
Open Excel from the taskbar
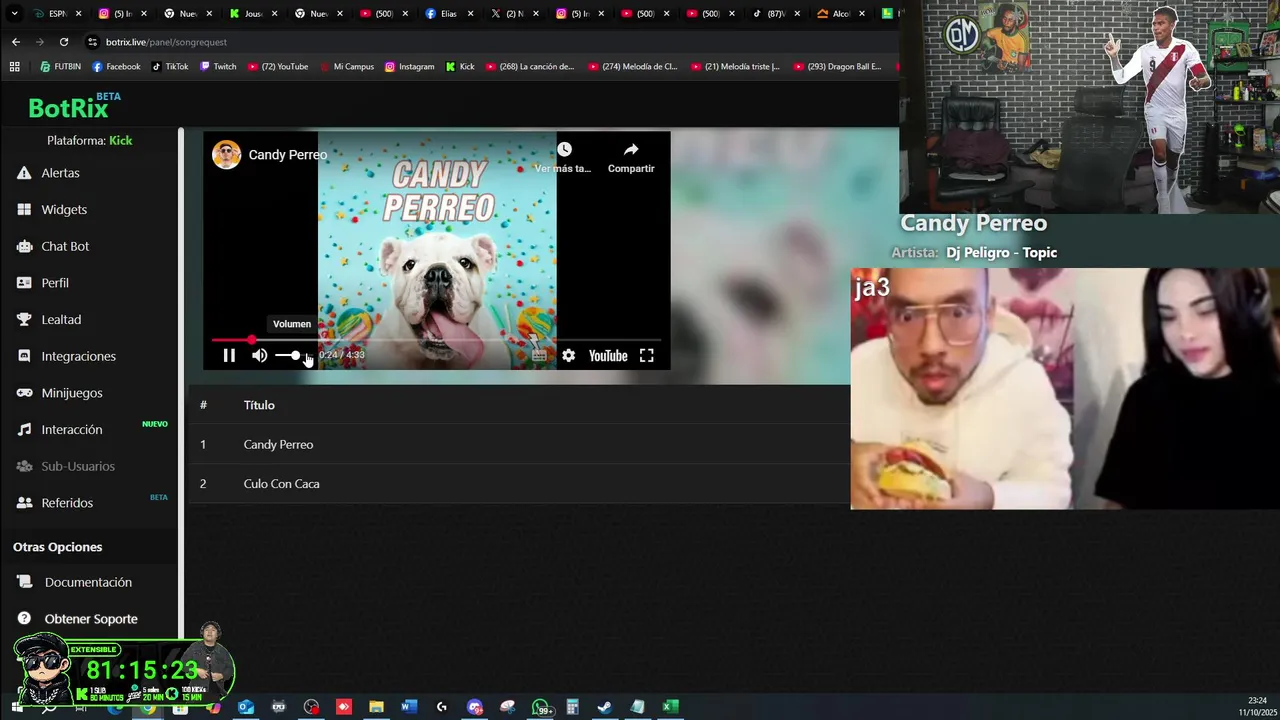click(670, 707)
